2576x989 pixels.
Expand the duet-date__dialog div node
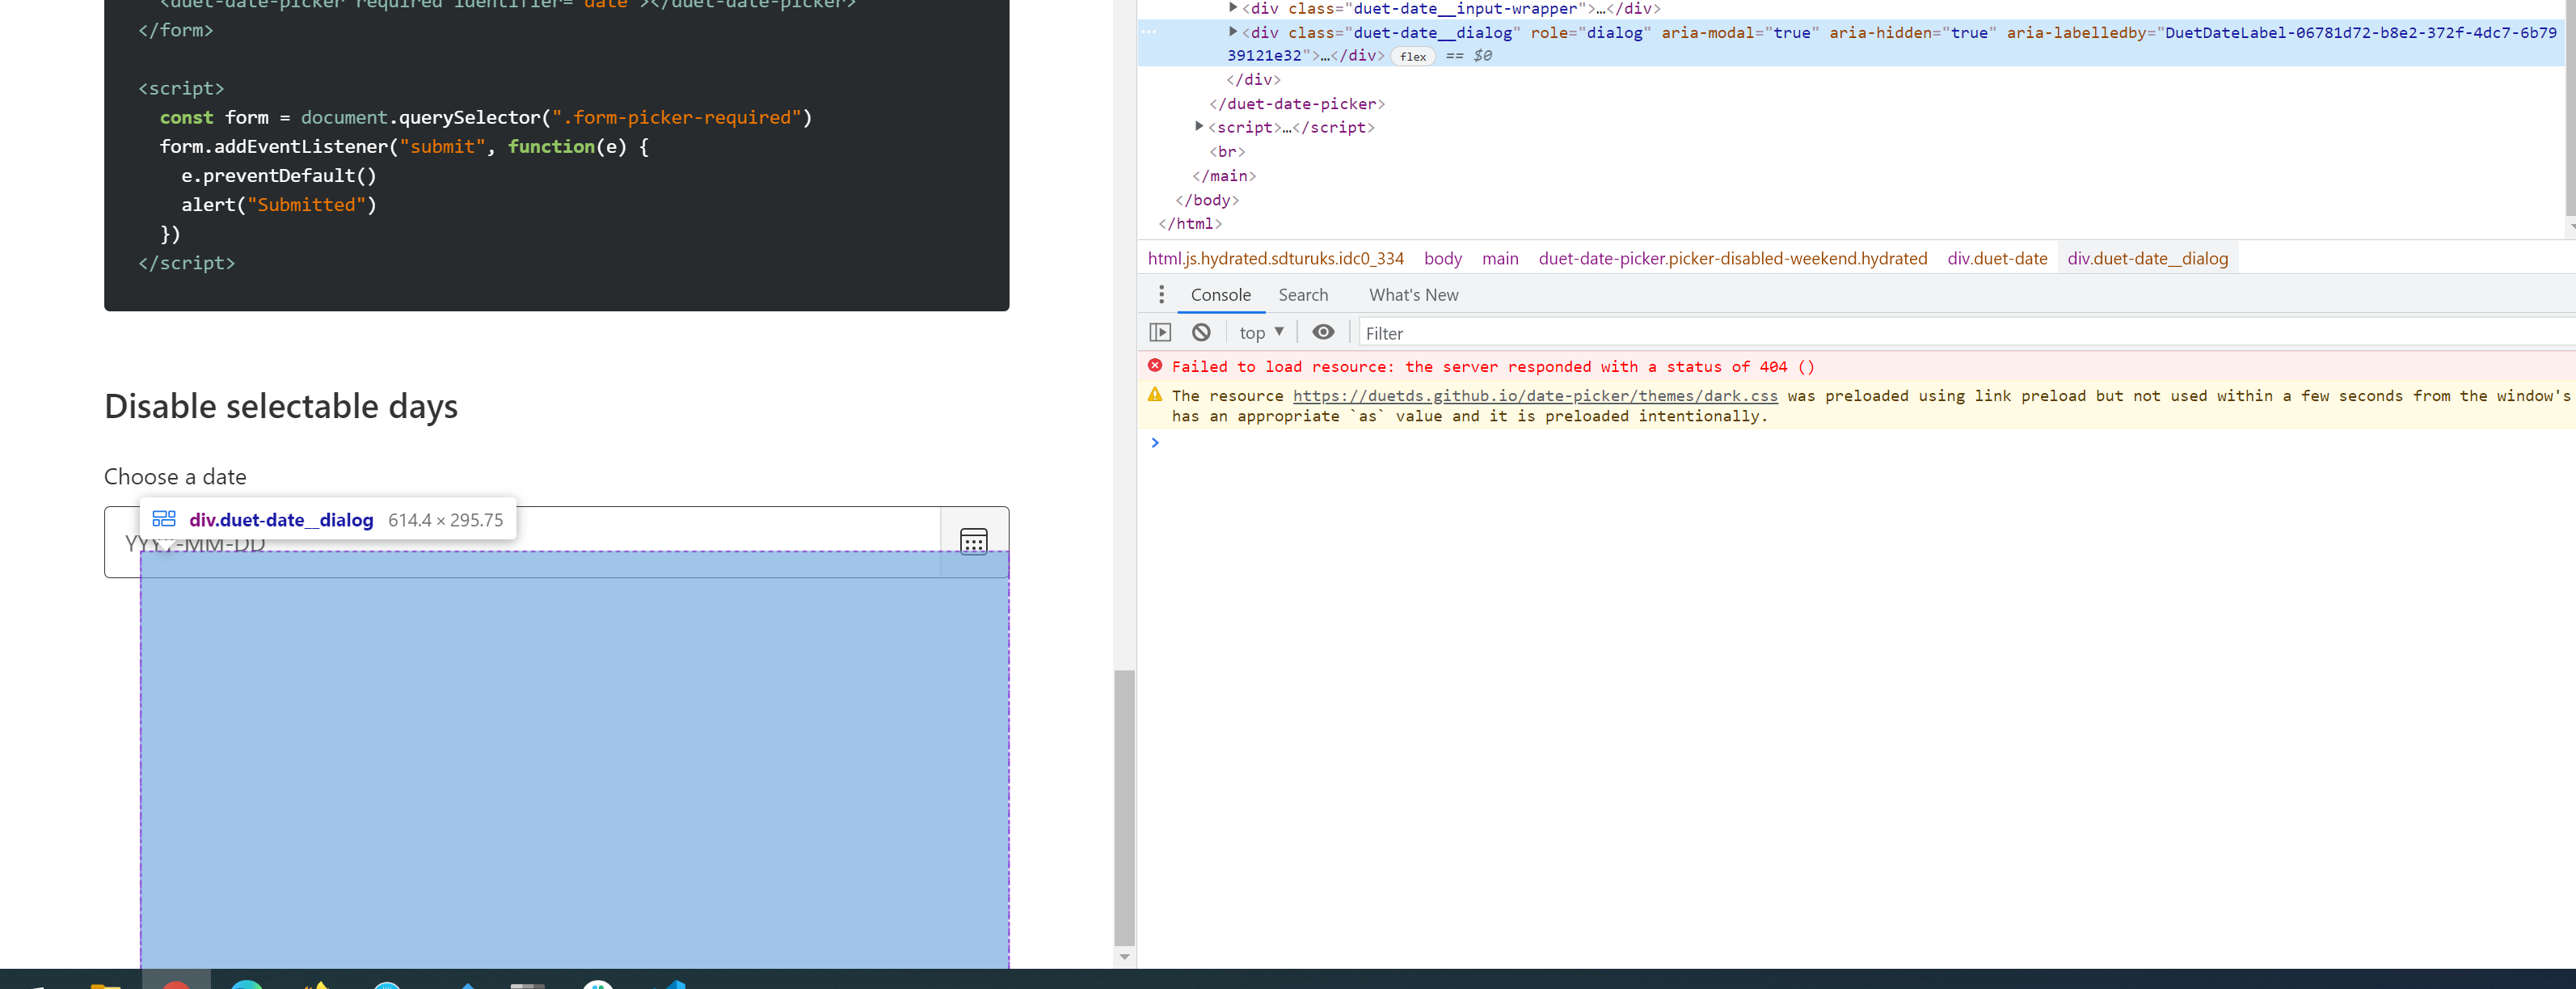(x=1233, y=32)
